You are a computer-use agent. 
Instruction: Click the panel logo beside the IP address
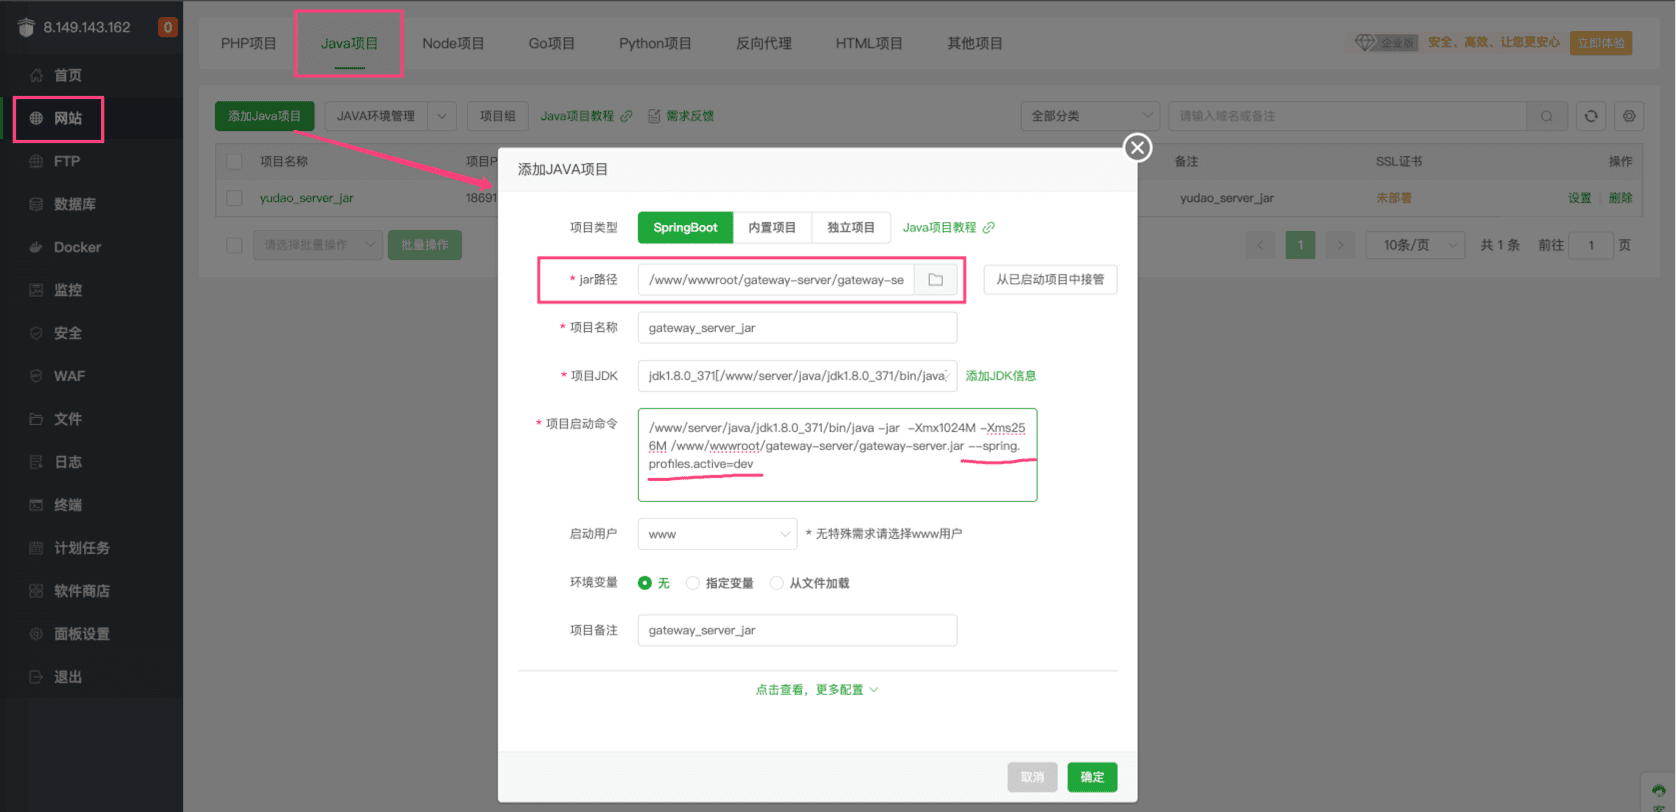coord(26,27)
